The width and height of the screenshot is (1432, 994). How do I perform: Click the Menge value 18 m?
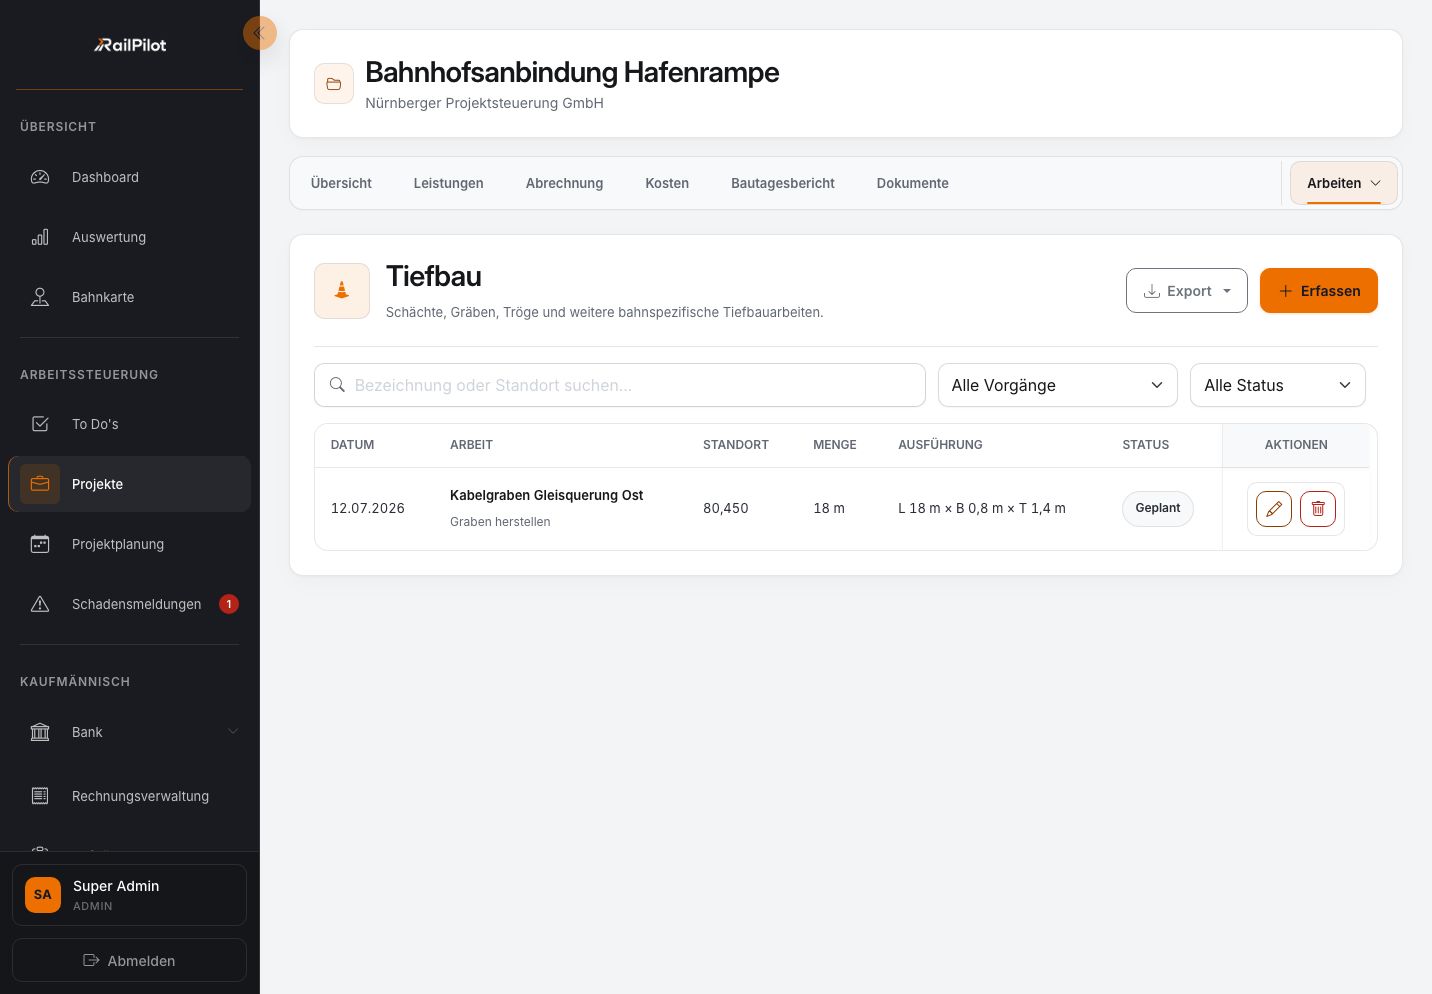[x=829, y=508]
